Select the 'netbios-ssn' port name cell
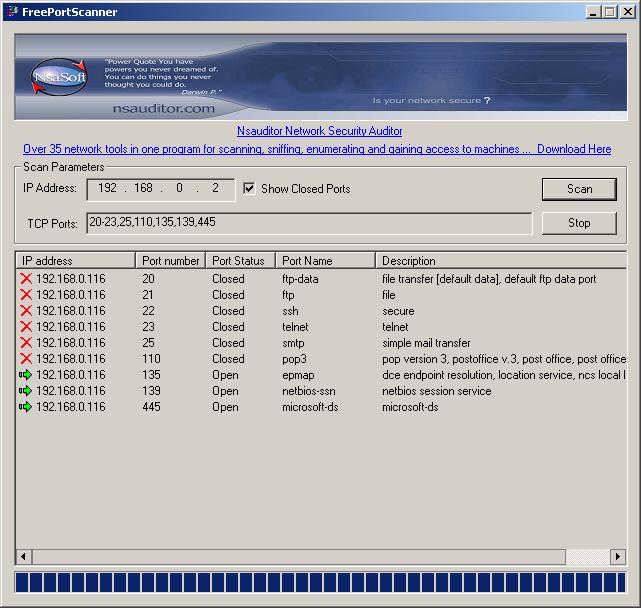This screenshot has height=608, width=641. pos(309,391)
